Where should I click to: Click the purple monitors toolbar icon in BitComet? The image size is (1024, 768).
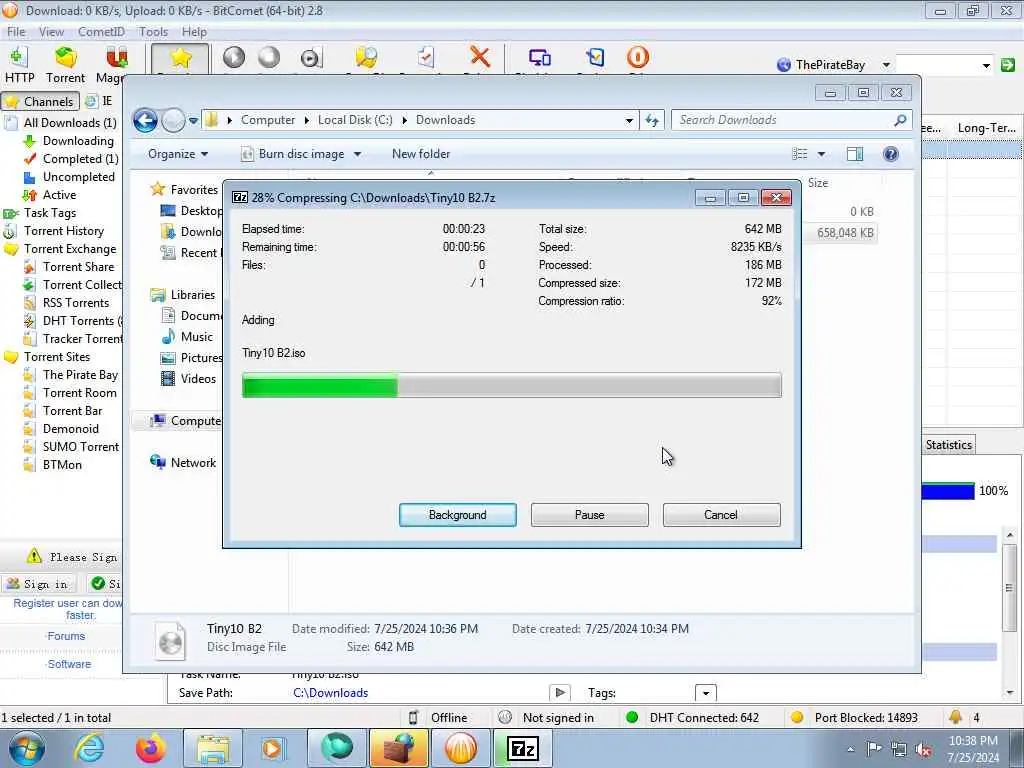(539, 57)
